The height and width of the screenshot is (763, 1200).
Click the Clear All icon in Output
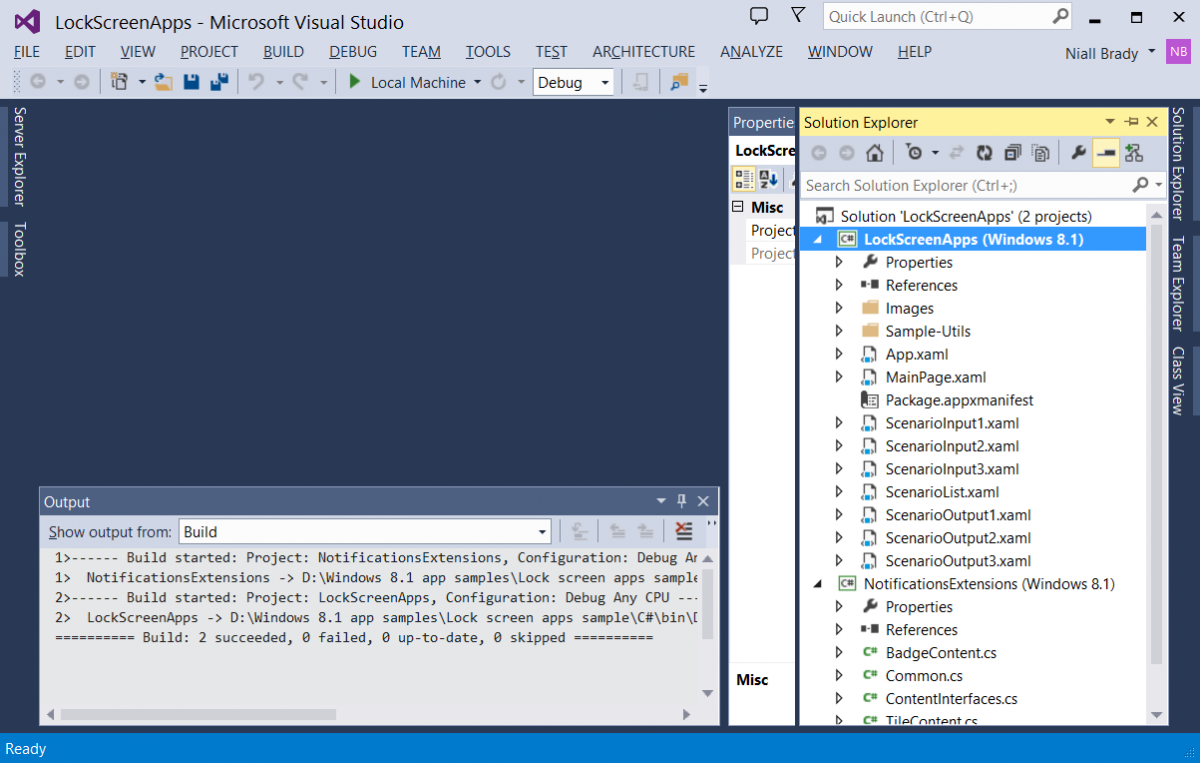point(683,531)
